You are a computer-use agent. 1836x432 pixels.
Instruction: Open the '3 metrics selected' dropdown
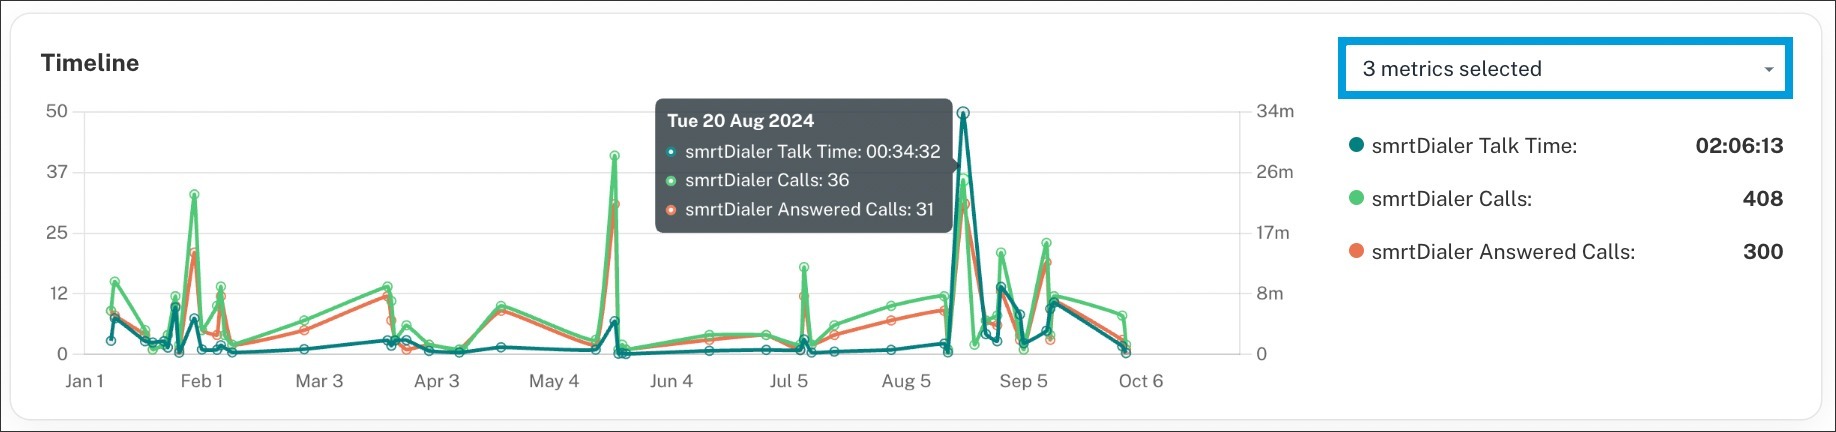pos(1564,69)
